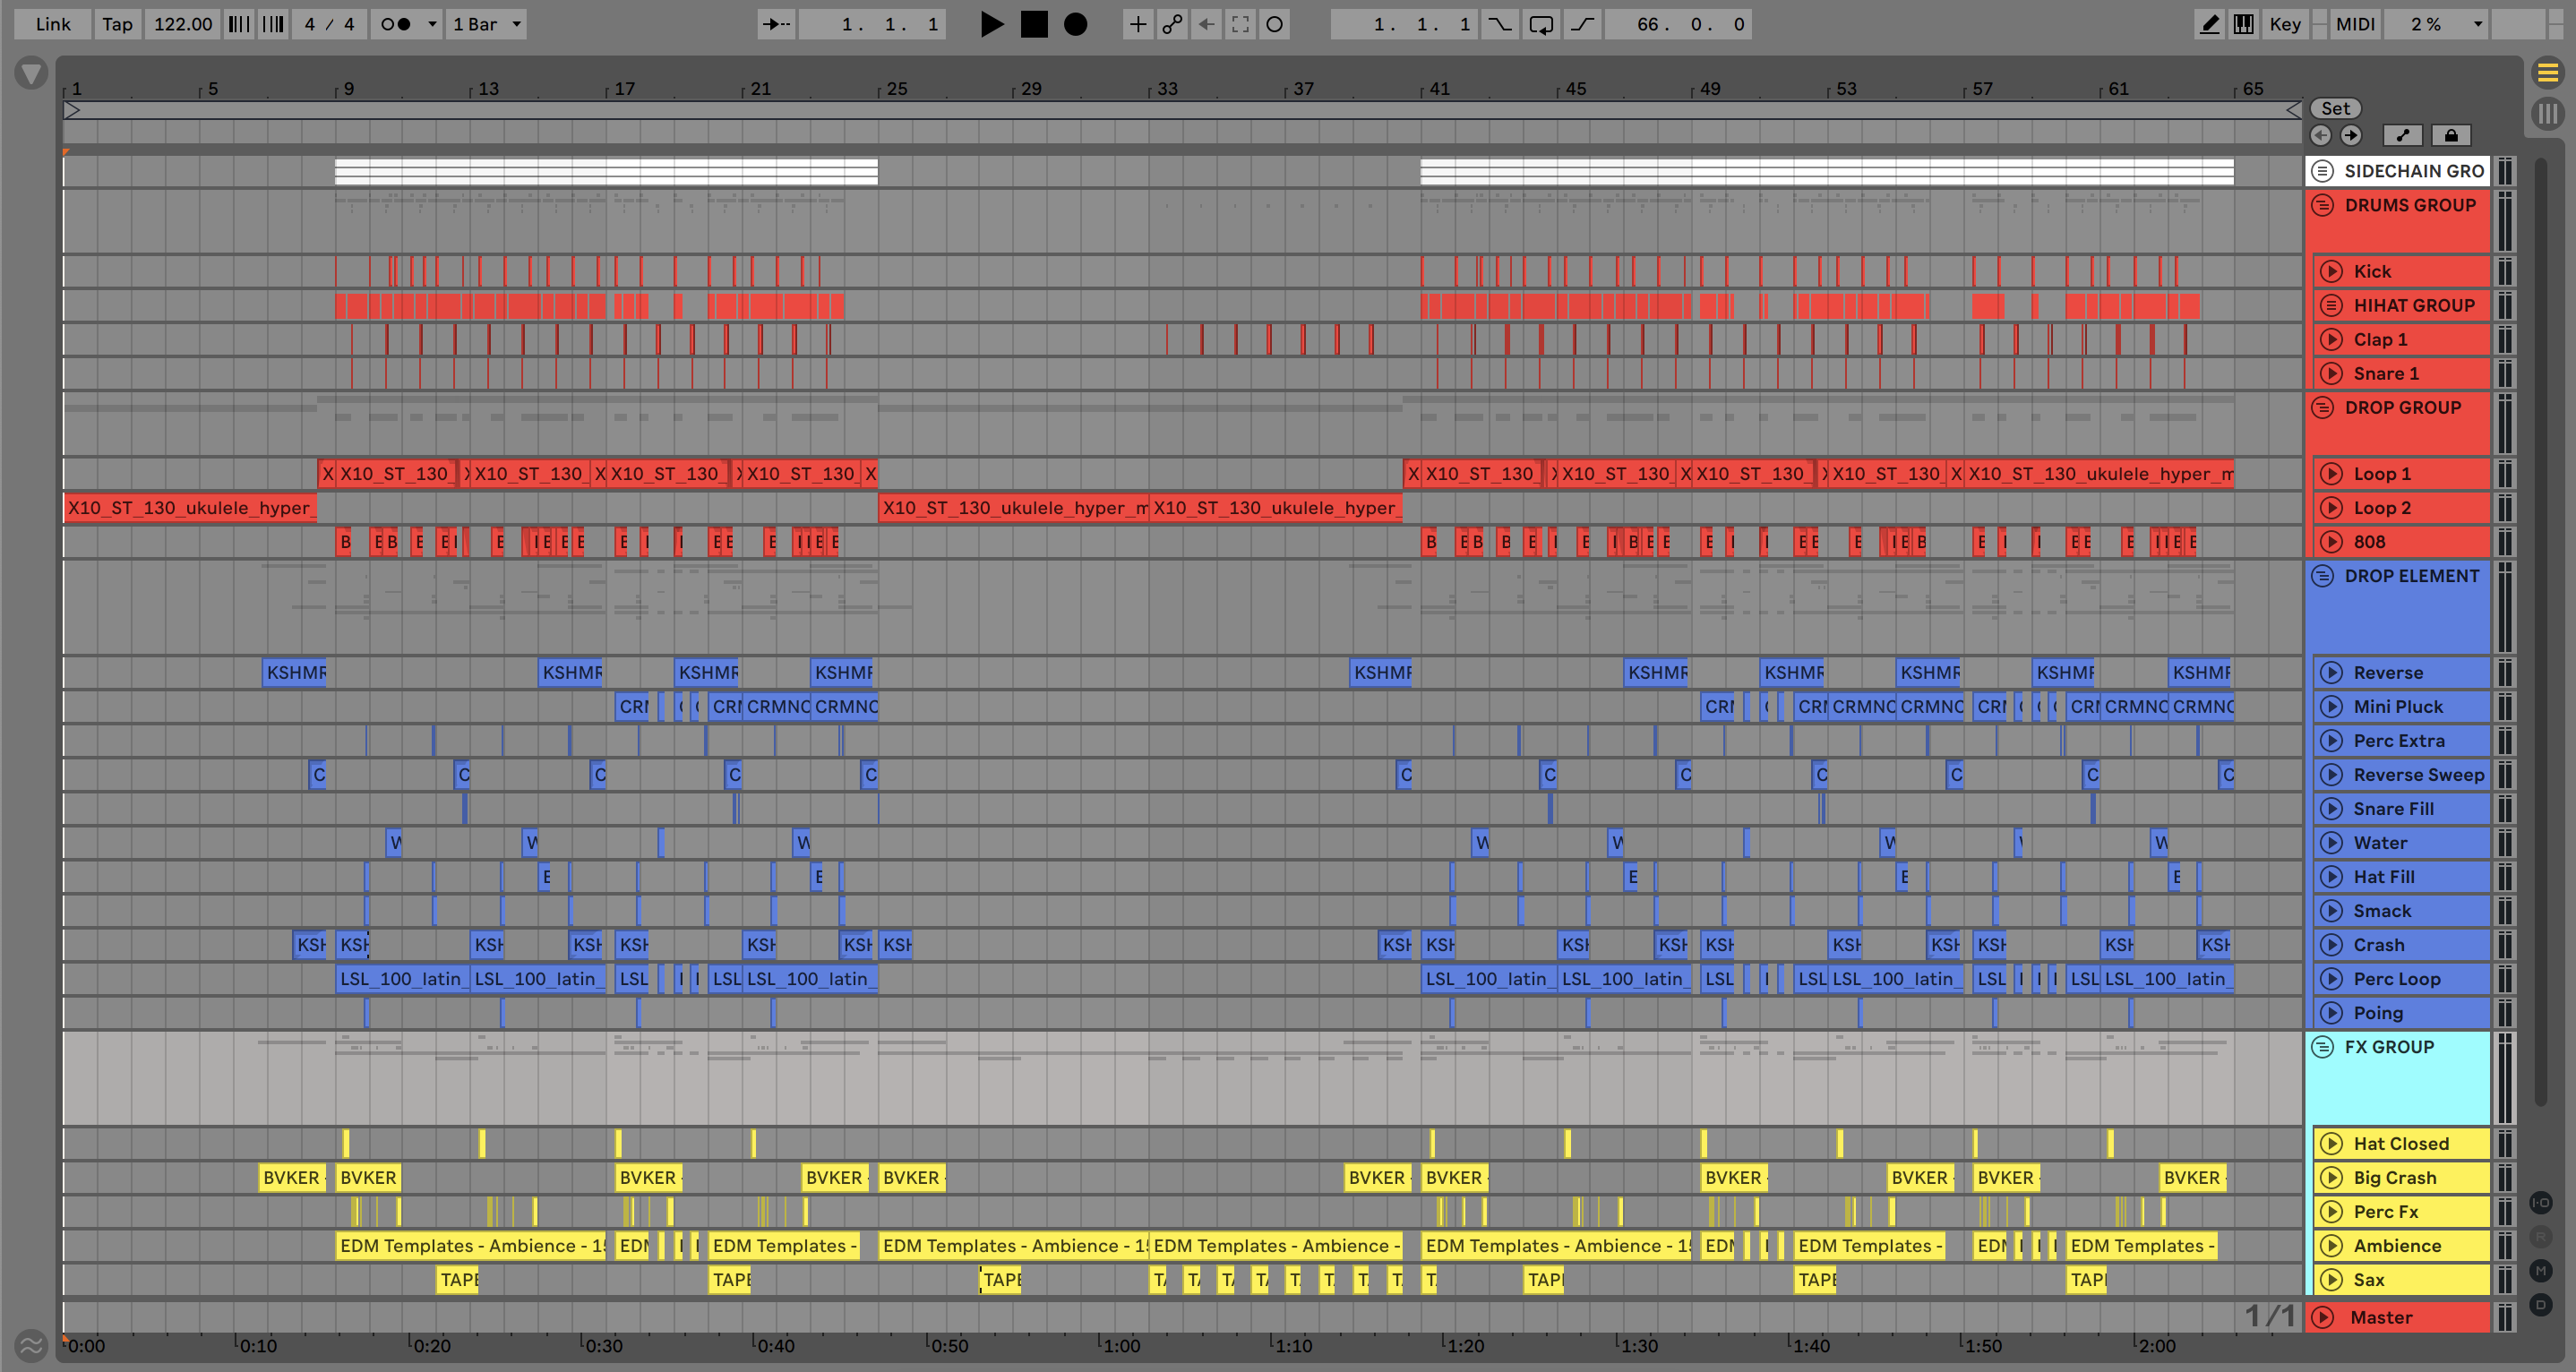Enter Key Map Mode

[2285, 24]
